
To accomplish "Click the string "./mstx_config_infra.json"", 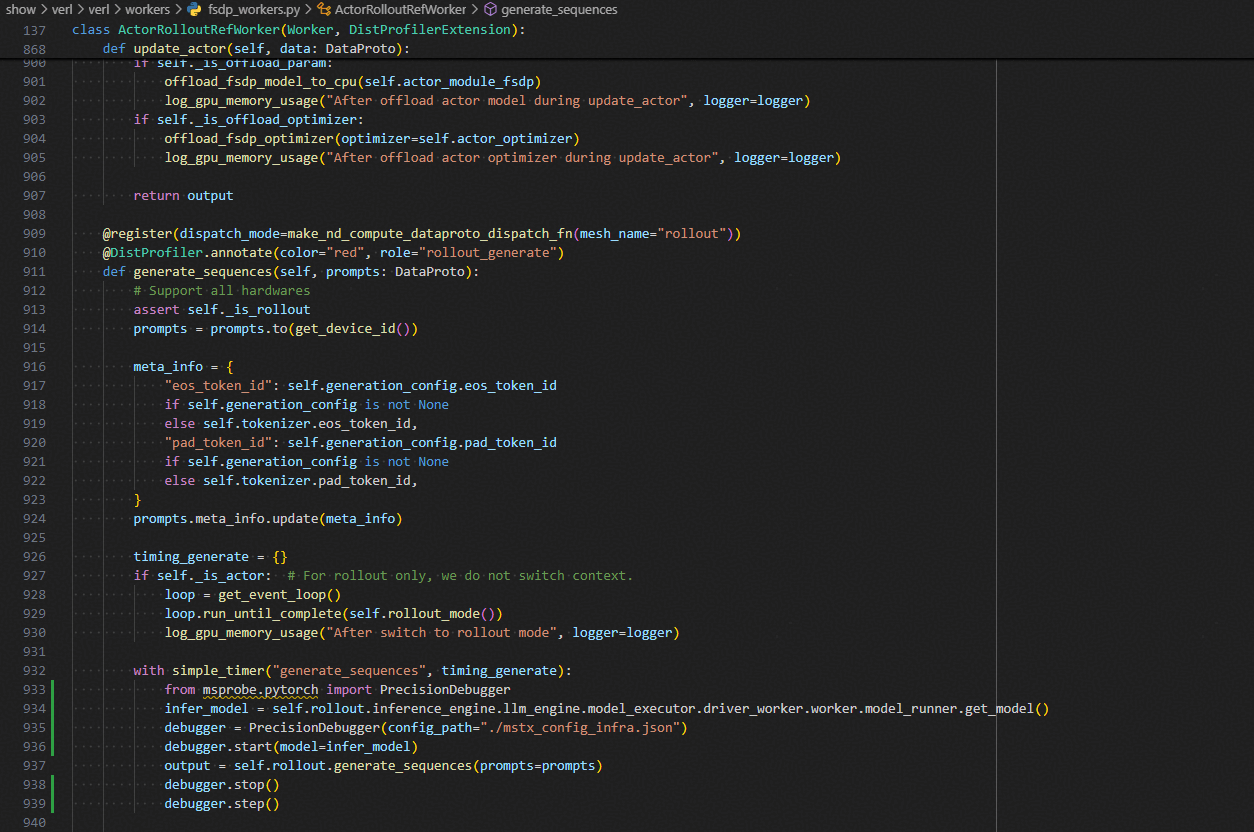I will [x=579, y=728].
